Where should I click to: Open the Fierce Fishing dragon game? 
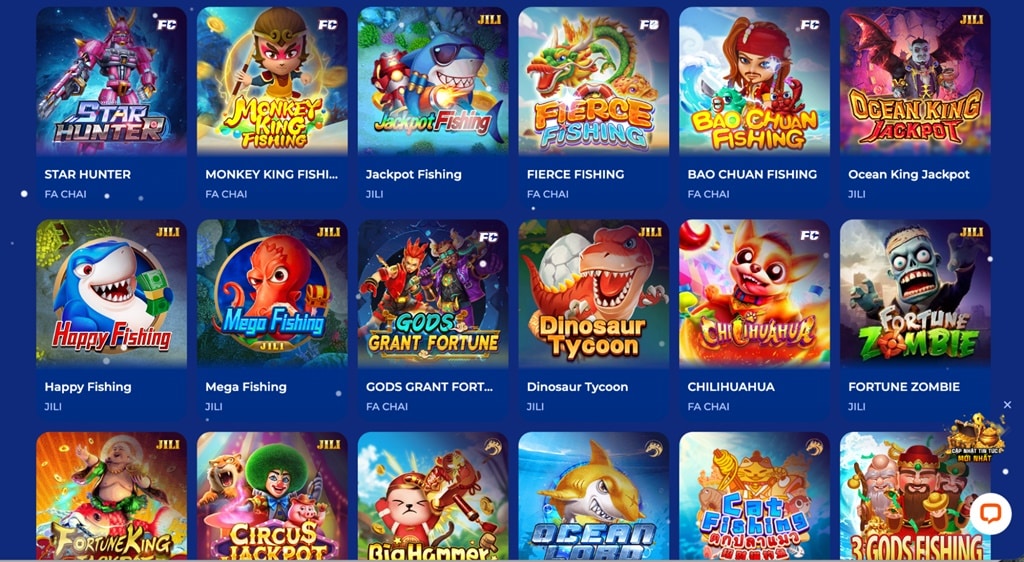coord(594,81)
